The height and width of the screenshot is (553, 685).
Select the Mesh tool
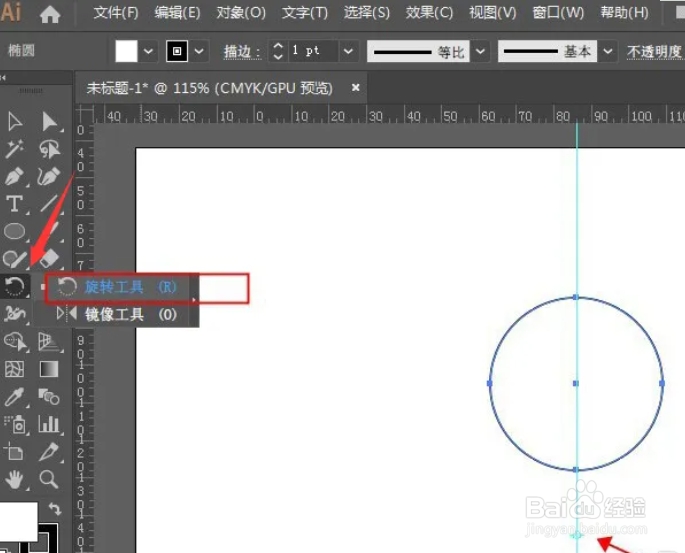15,369
